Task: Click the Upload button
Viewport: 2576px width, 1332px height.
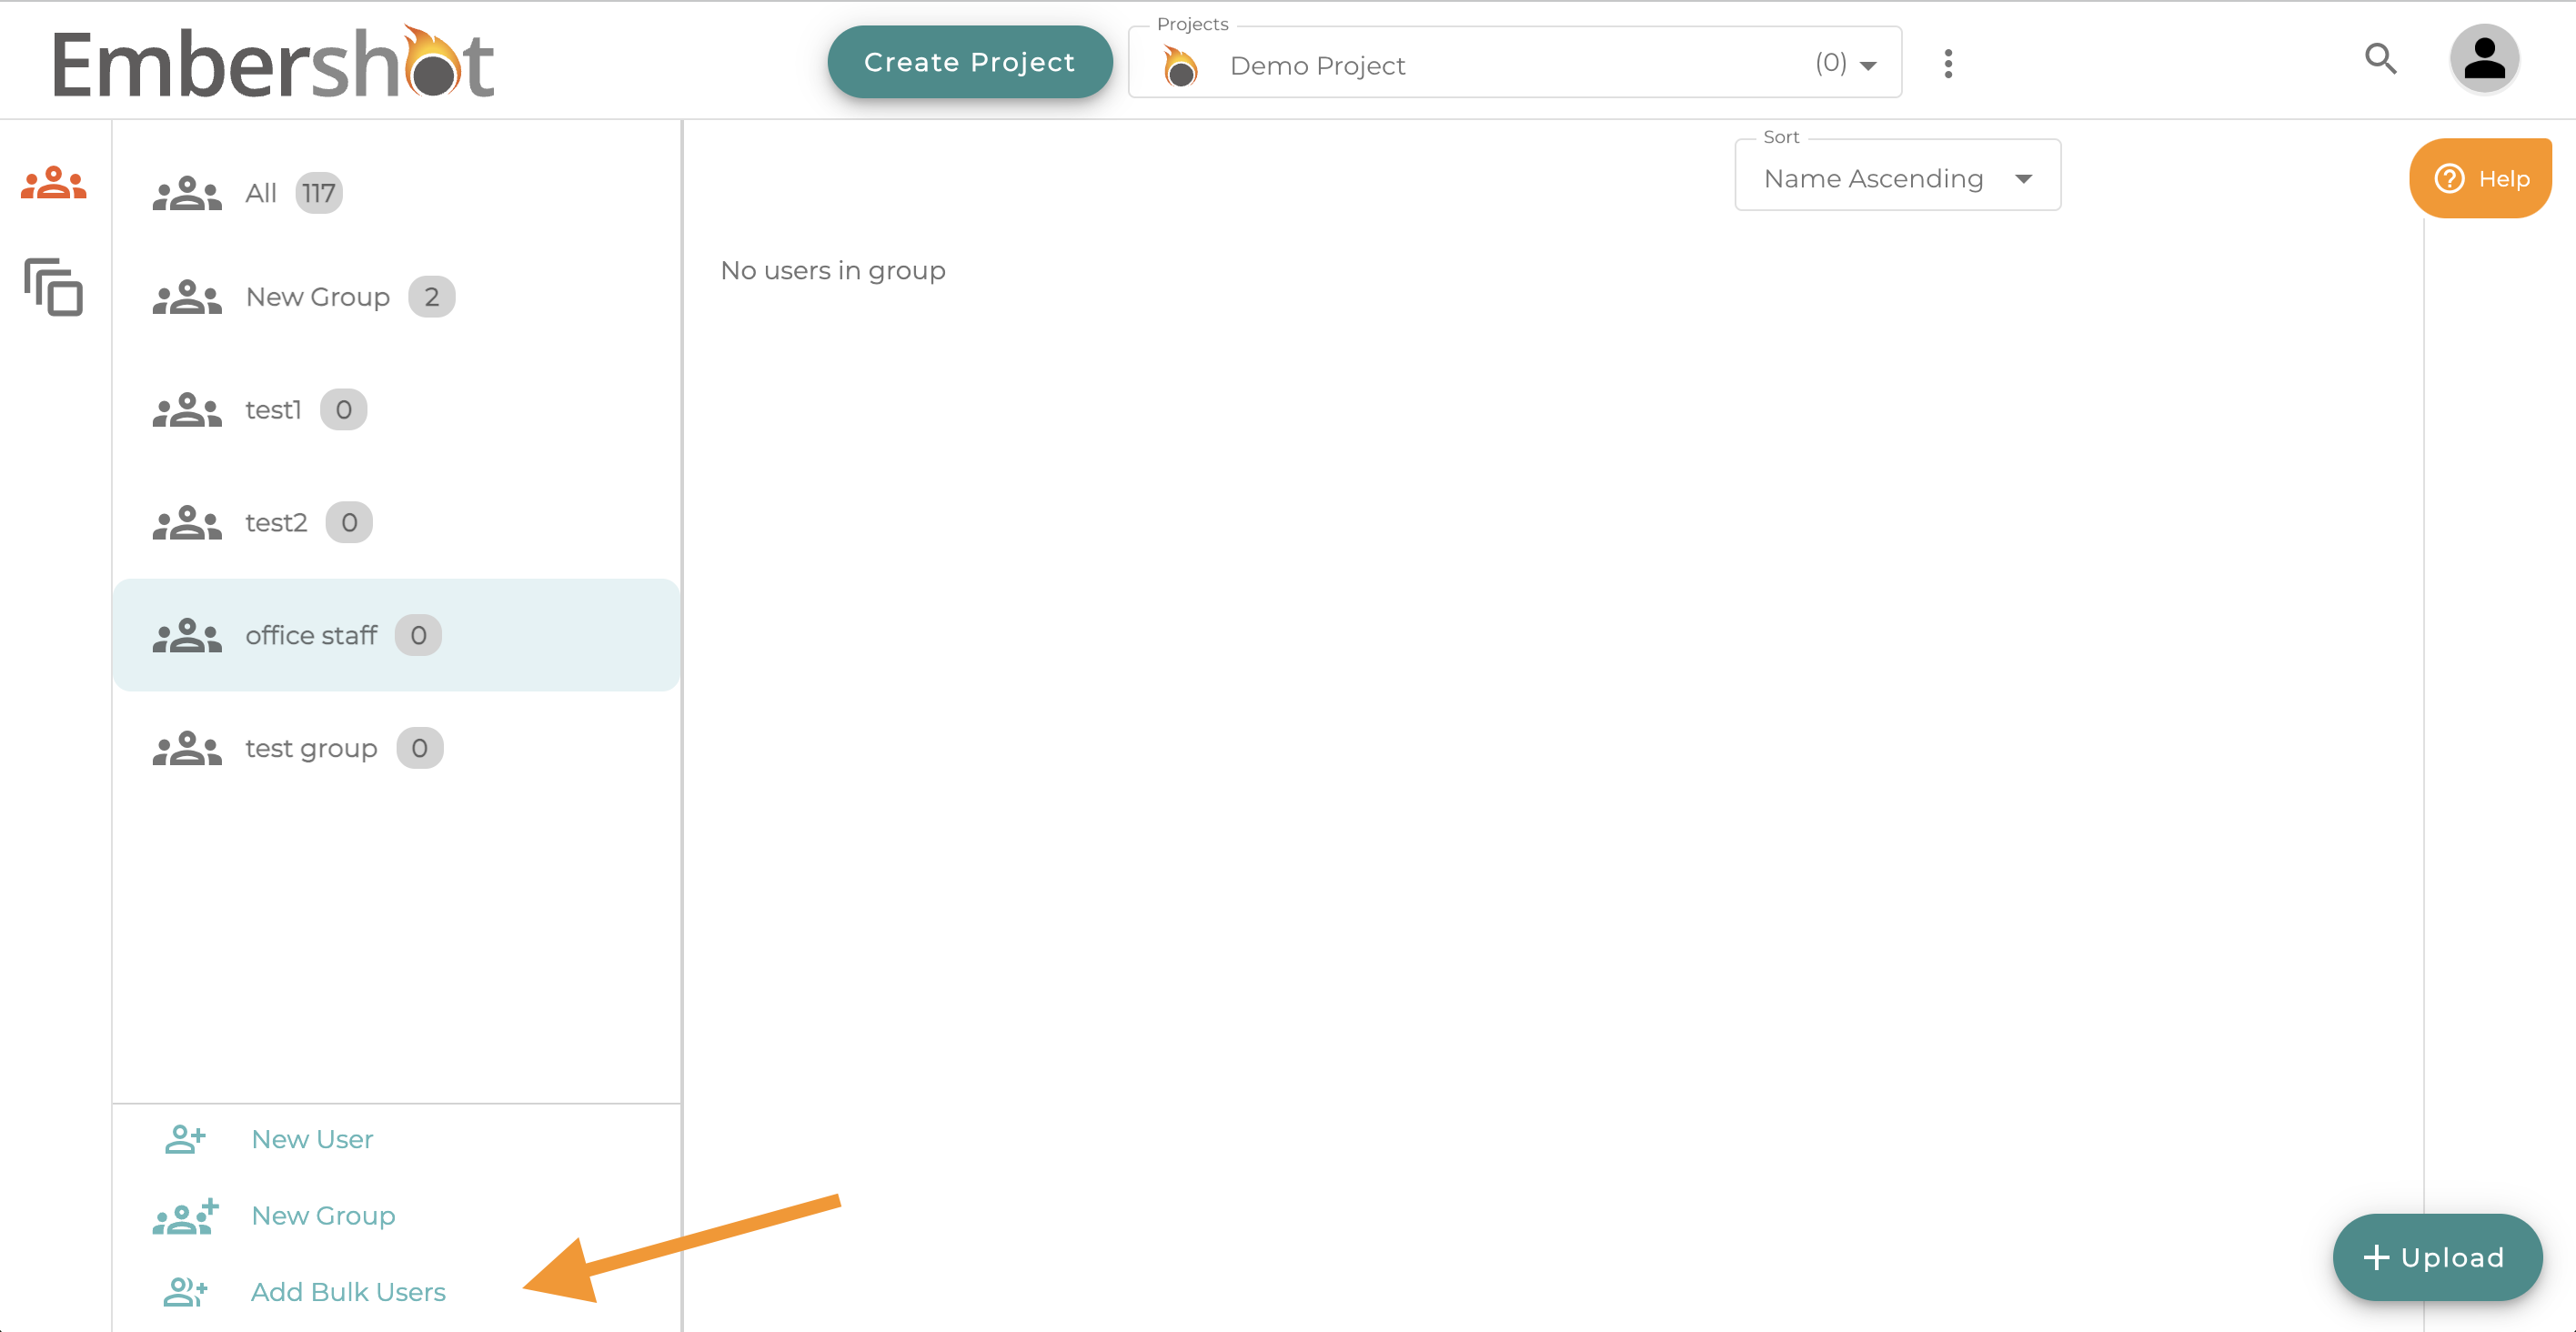Action: click(2436, 1257)
